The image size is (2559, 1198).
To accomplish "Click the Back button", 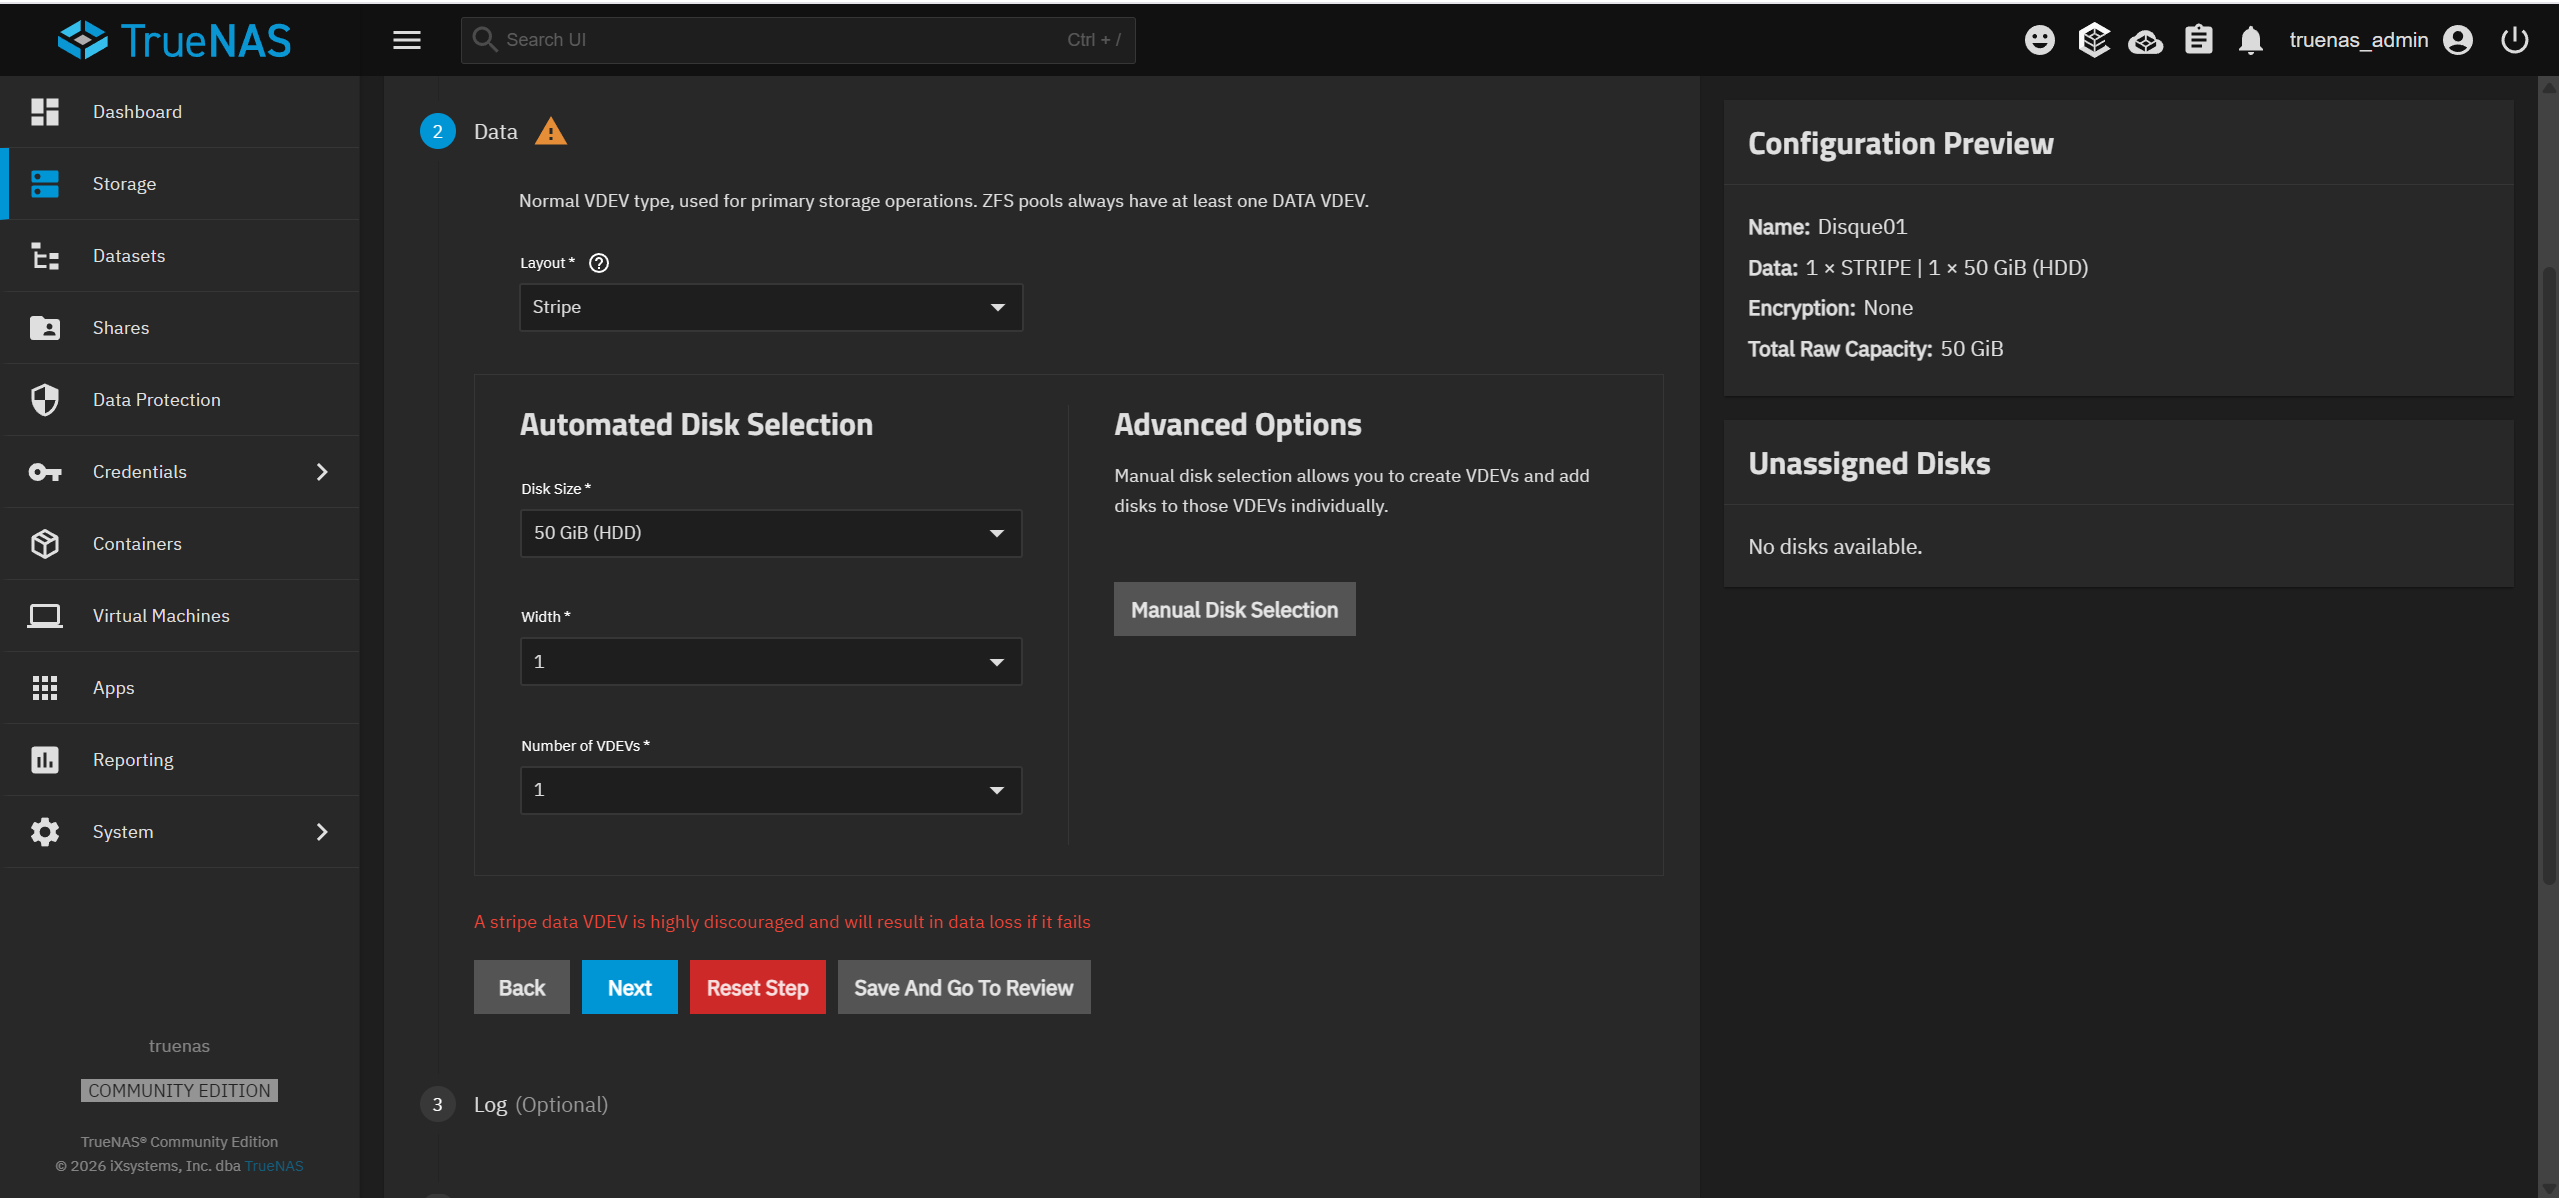I will (x=522, y=988).
